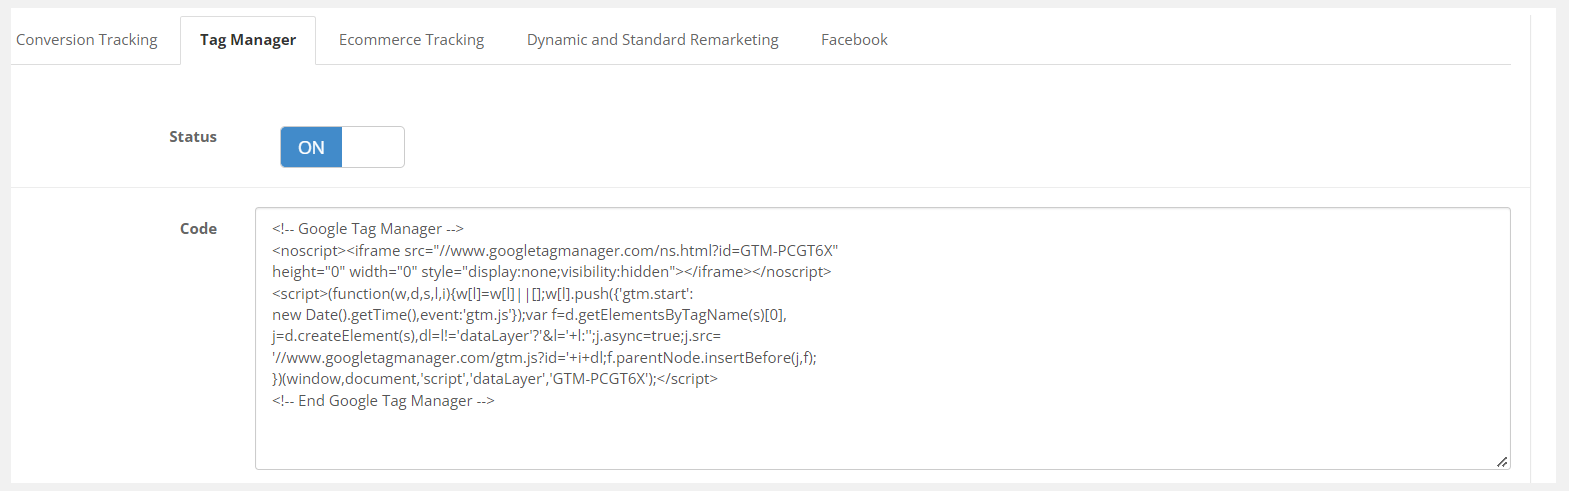The height and width of the screenshot is (491, 1569).
Task: Click the resize grip of Code box
Action: click(1502, 461)
